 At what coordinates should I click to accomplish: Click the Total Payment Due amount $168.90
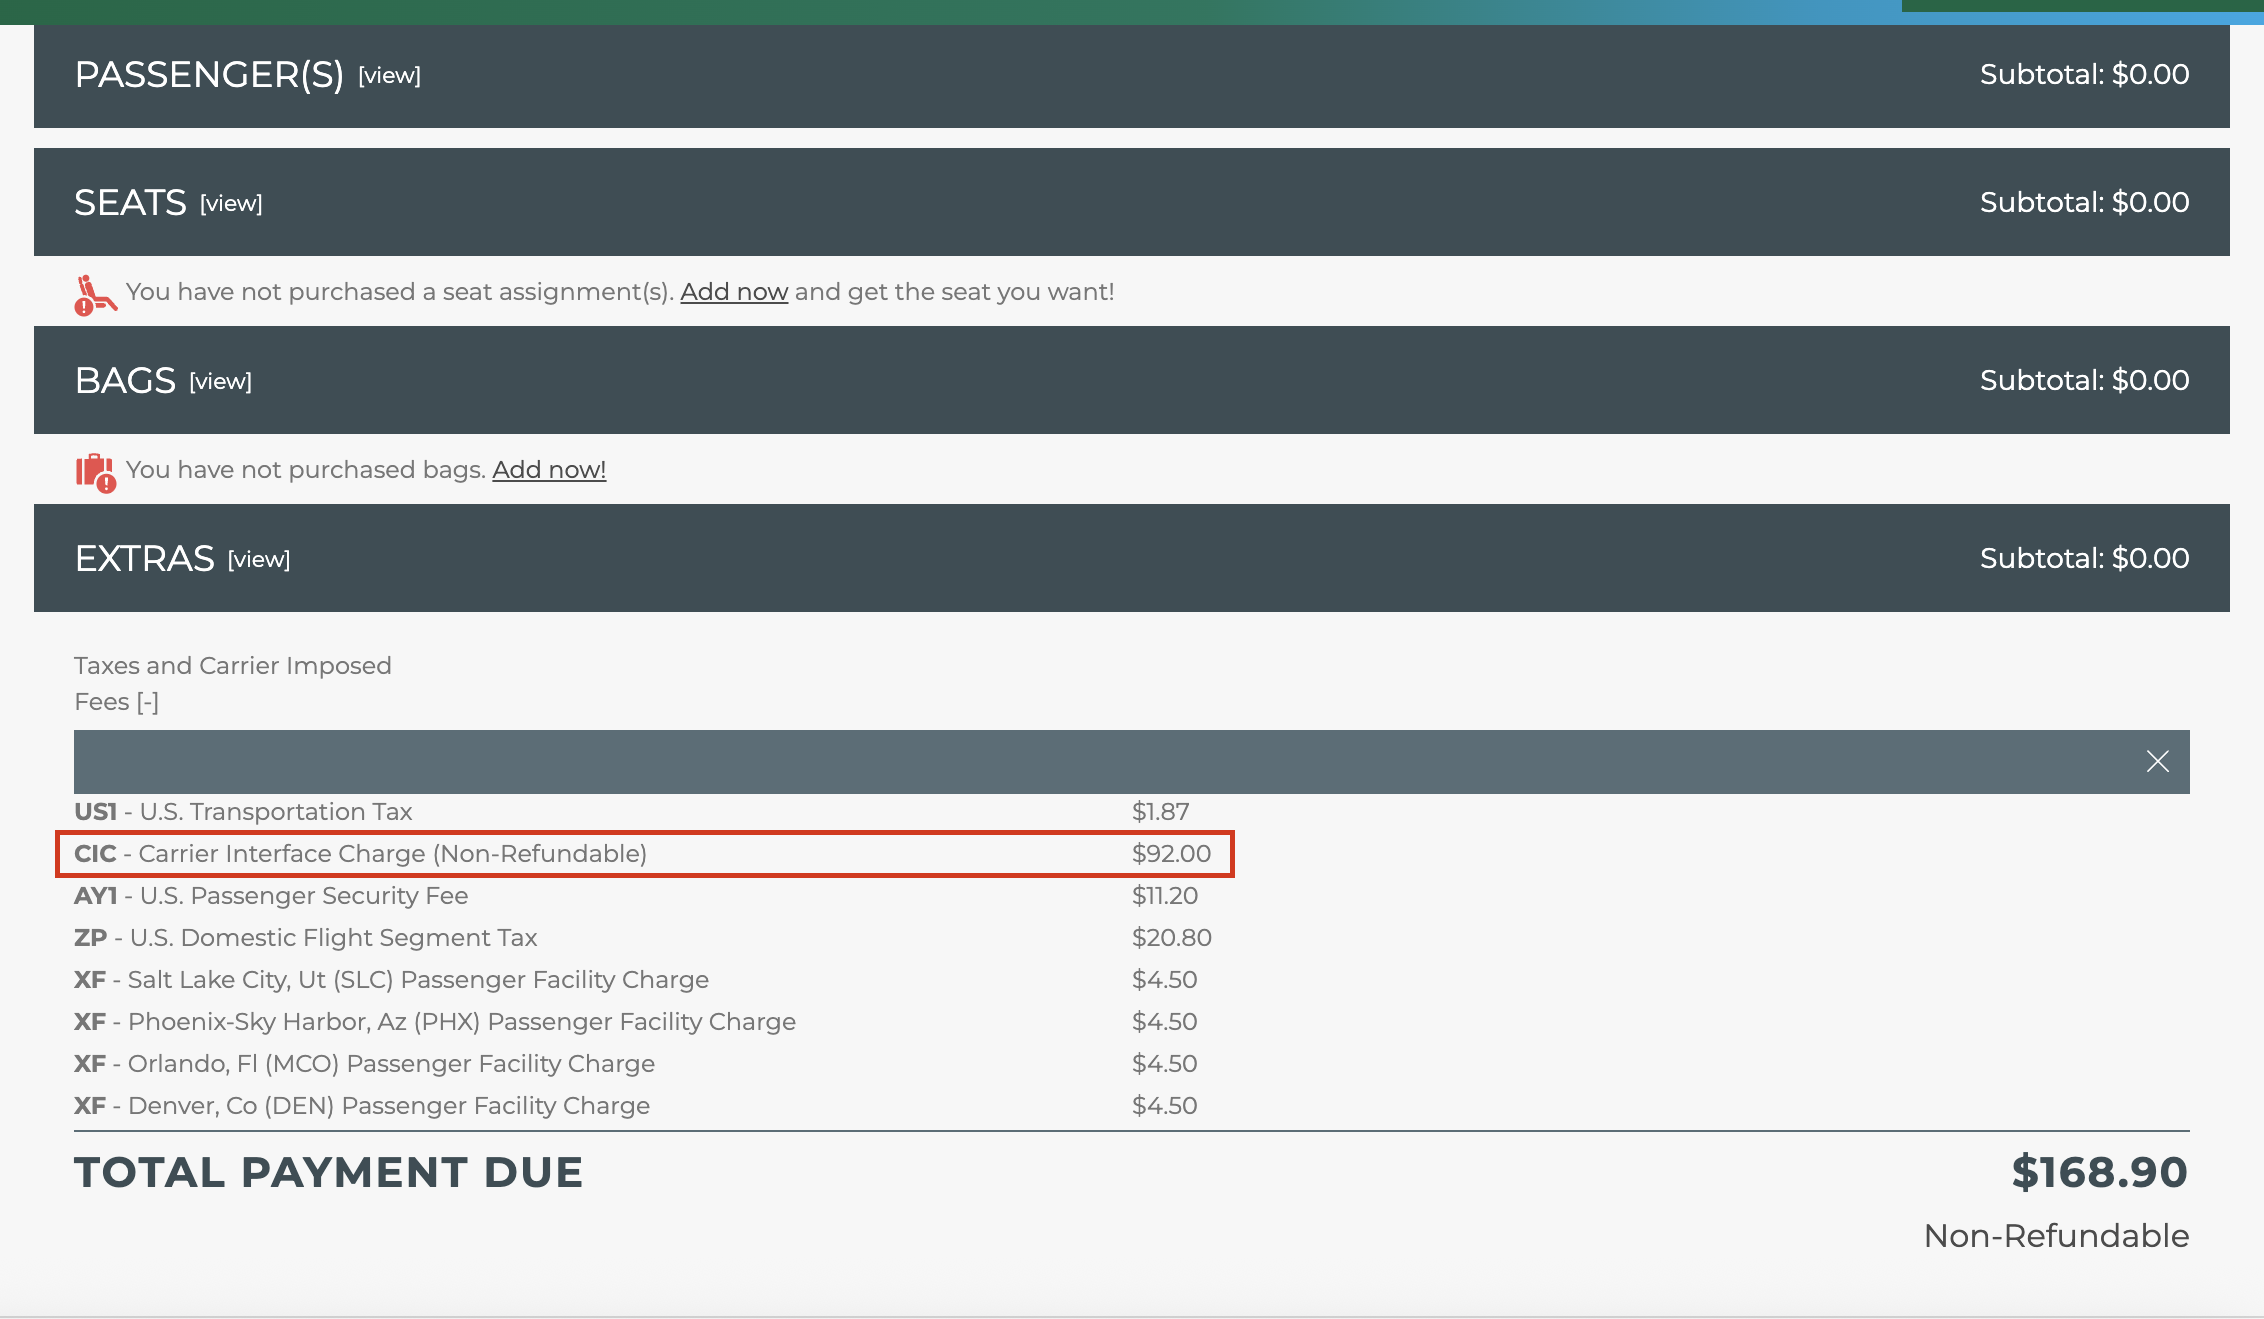[2099, 1172]
